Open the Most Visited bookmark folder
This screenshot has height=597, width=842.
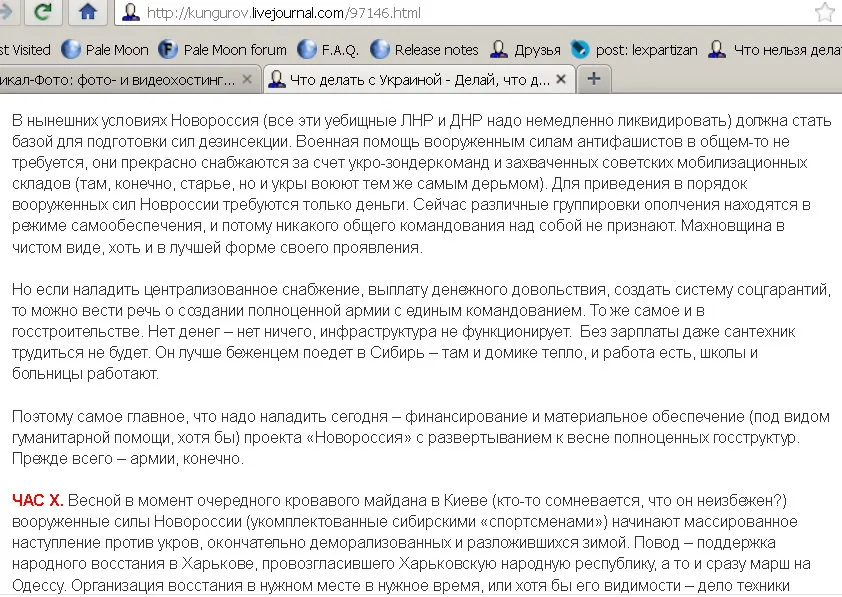click(25, 50)
